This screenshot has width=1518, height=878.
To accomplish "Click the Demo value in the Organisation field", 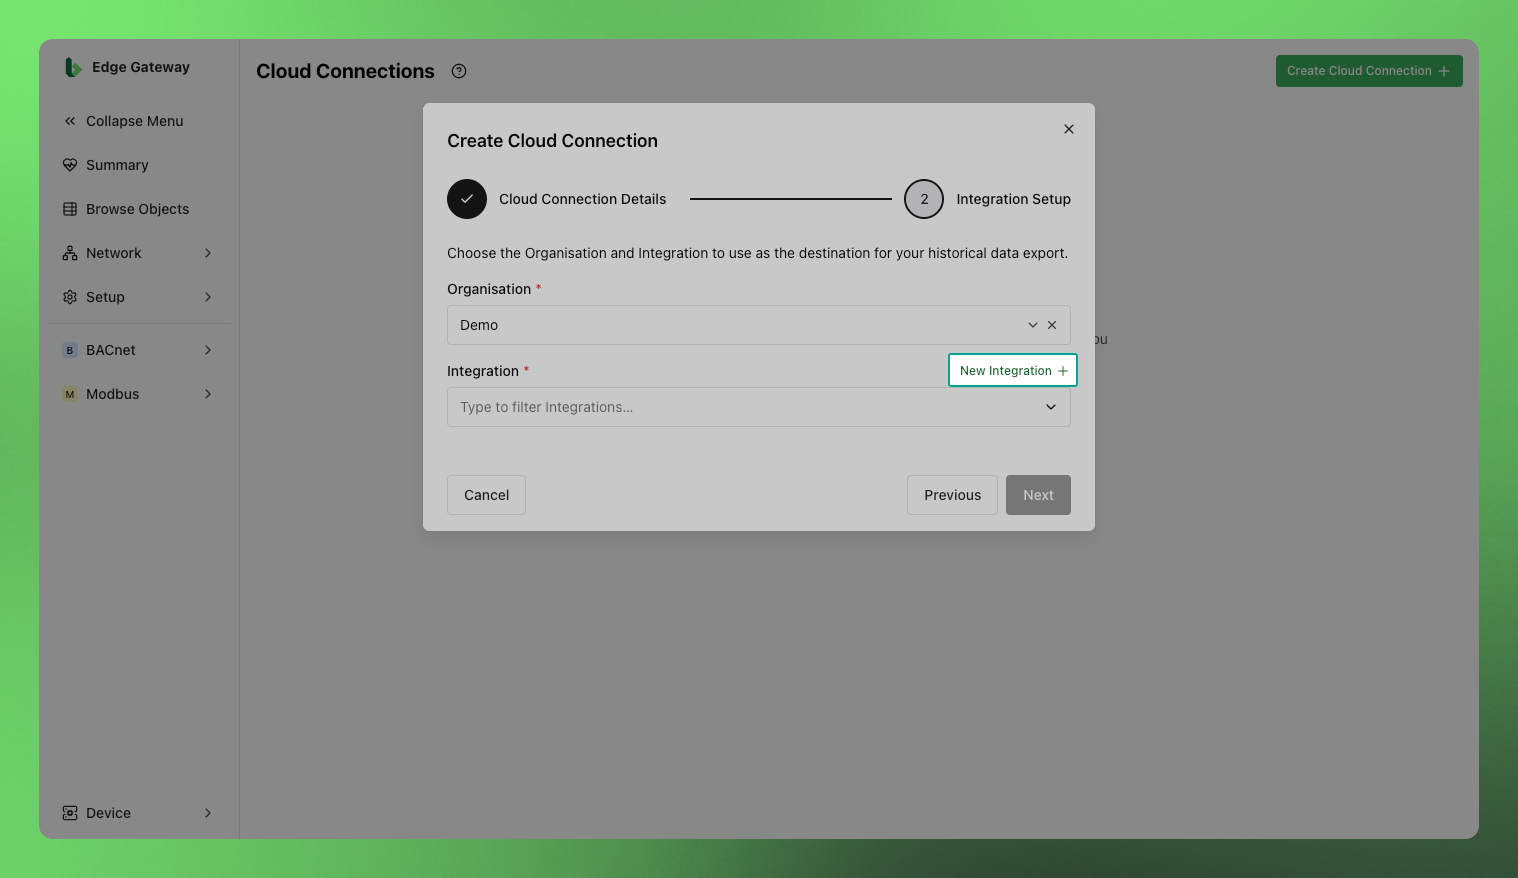I will coord(479,325).
